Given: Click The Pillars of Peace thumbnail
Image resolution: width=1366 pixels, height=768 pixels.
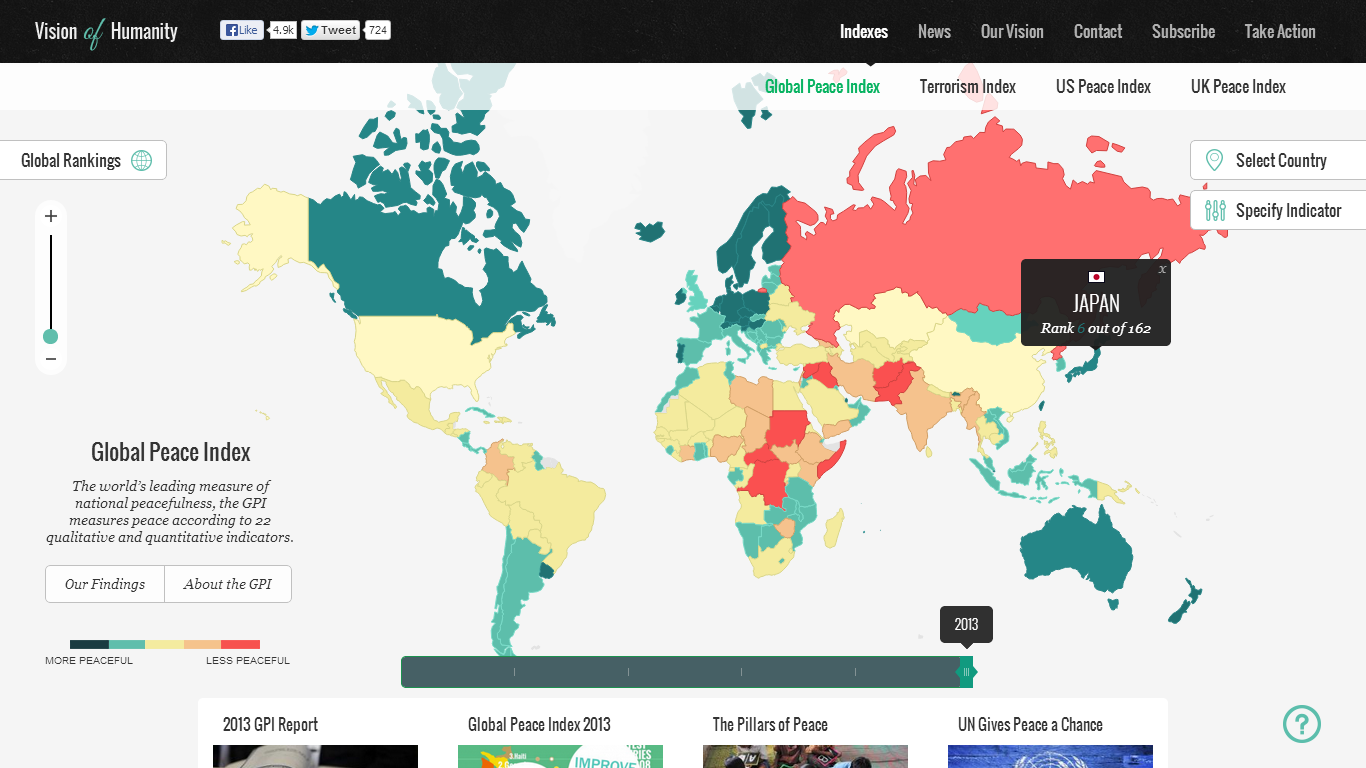Looking at the screenshot, I should 805,756.
